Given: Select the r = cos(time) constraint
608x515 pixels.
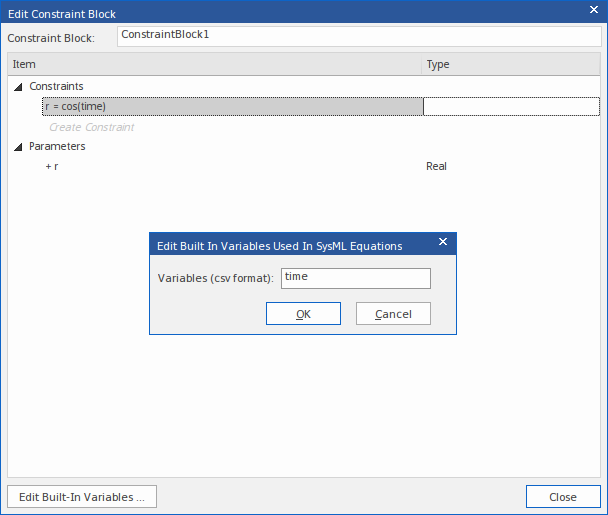Looking at the screenshot, I should pyautogui.click(x=232, y=106).
